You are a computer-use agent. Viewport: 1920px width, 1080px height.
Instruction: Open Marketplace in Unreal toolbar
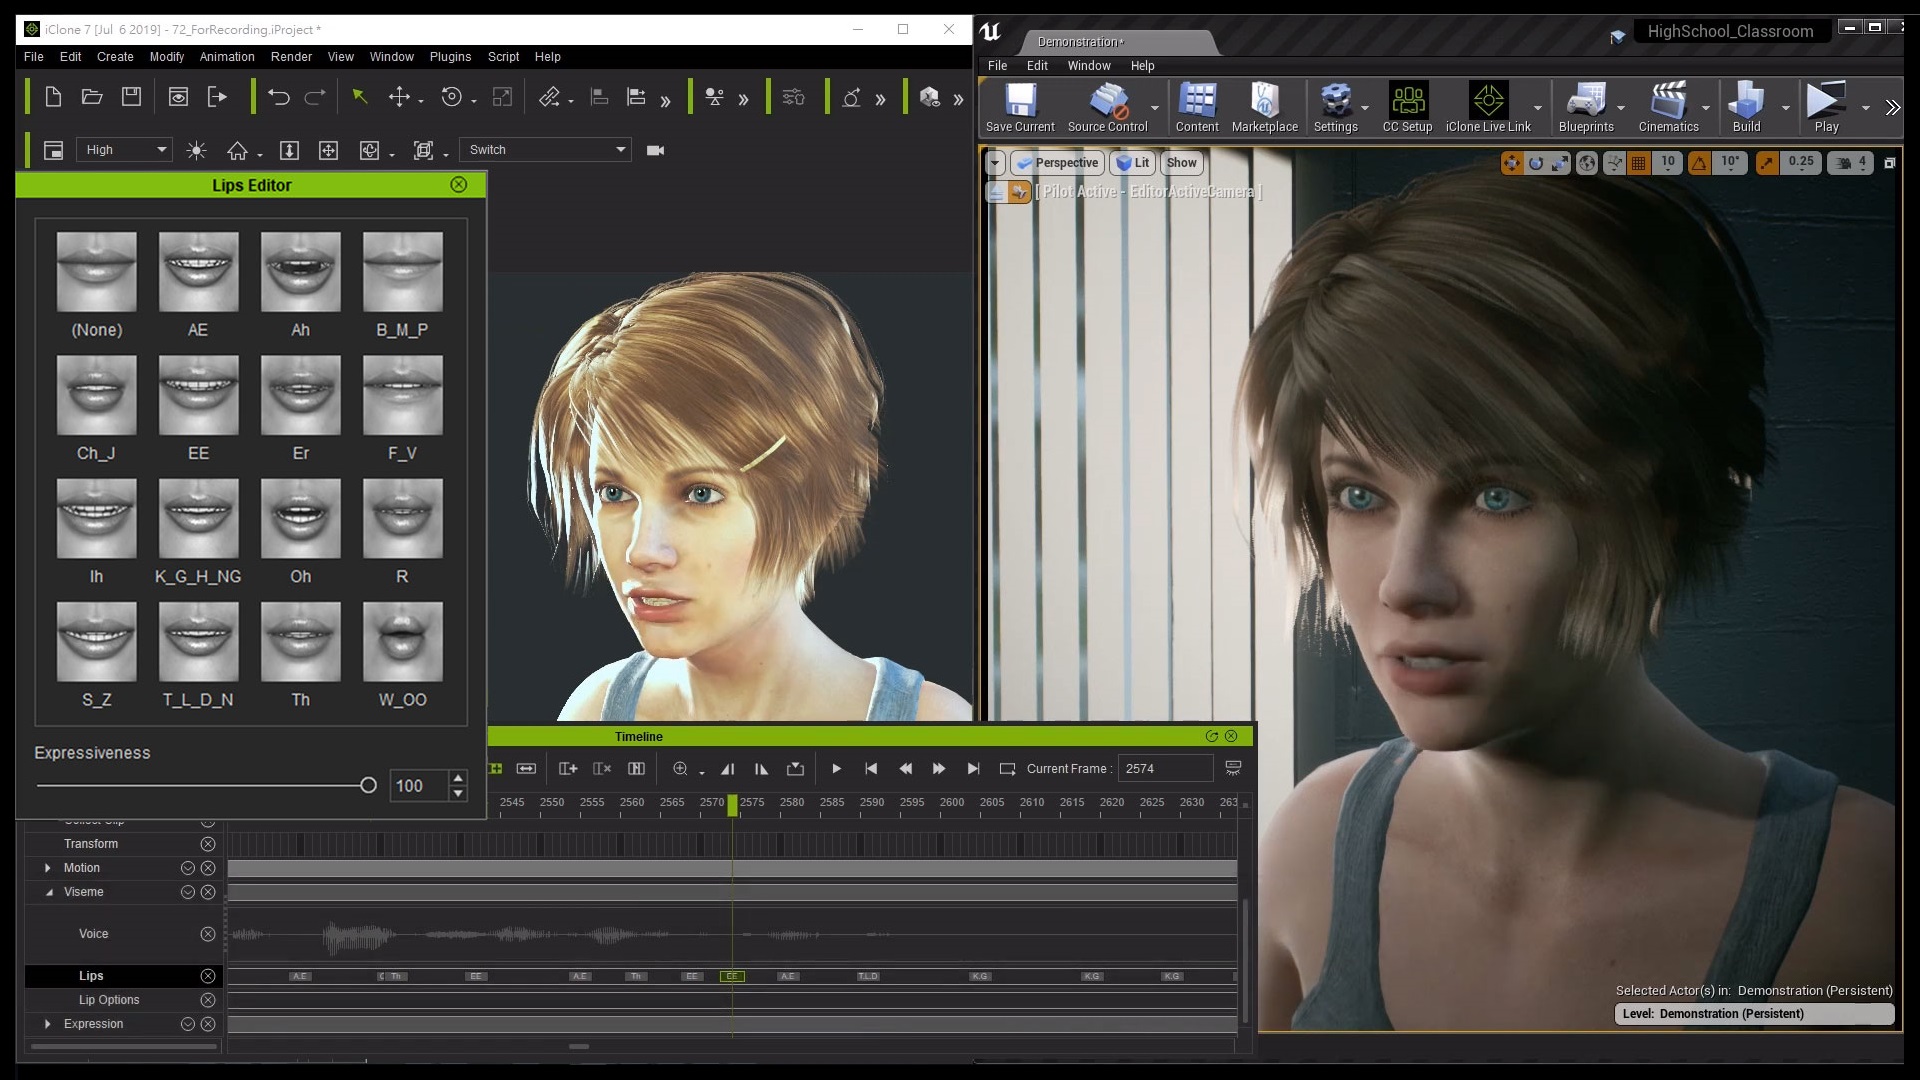pos(1265,107)
